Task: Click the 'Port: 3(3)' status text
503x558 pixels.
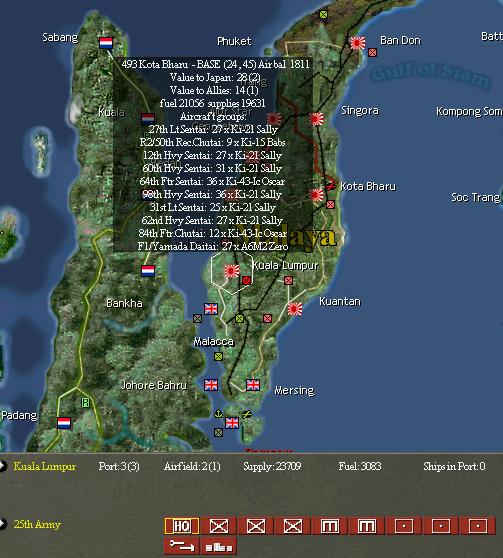Action: pos(119,466)
